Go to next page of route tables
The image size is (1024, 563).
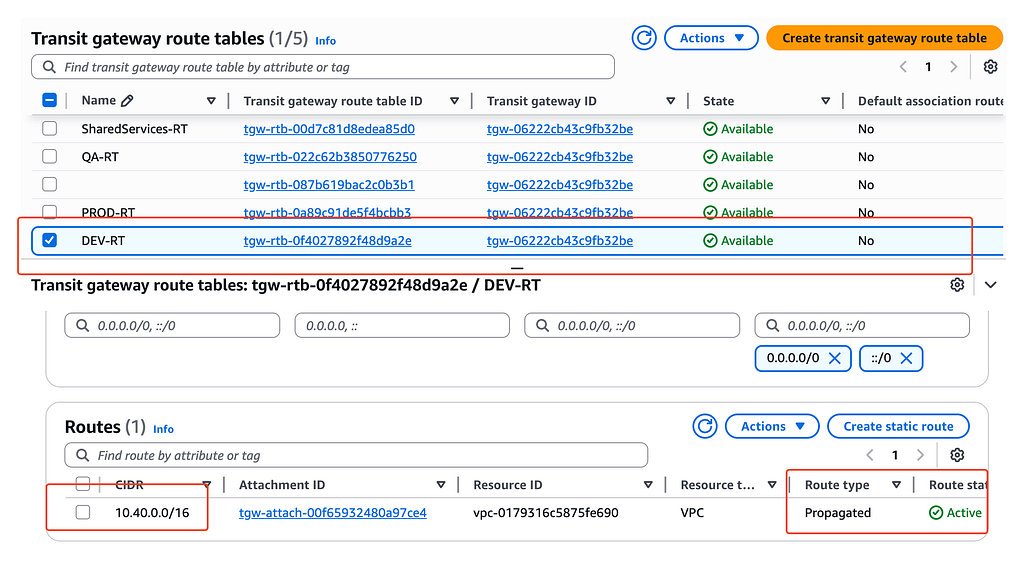[x=953, y=67]
